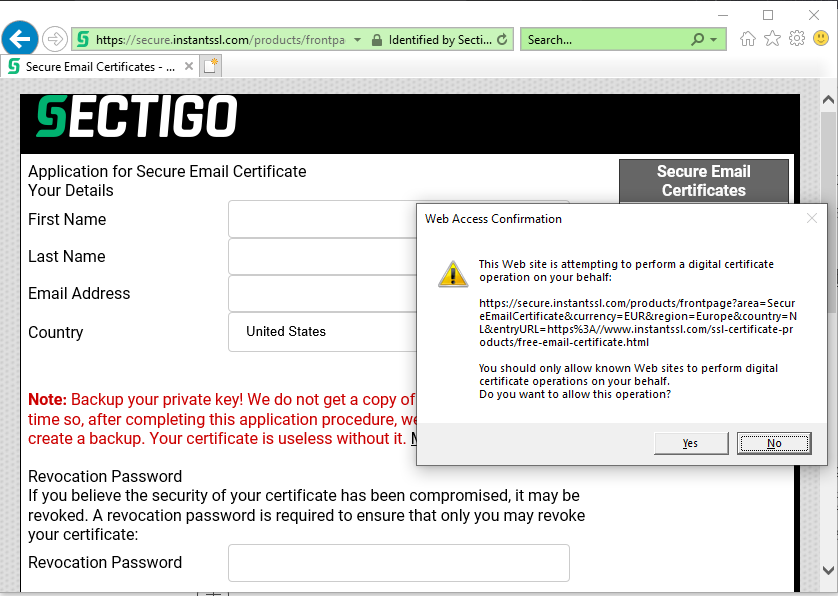Go back using the browser back arrow

[x=20, y=39]
